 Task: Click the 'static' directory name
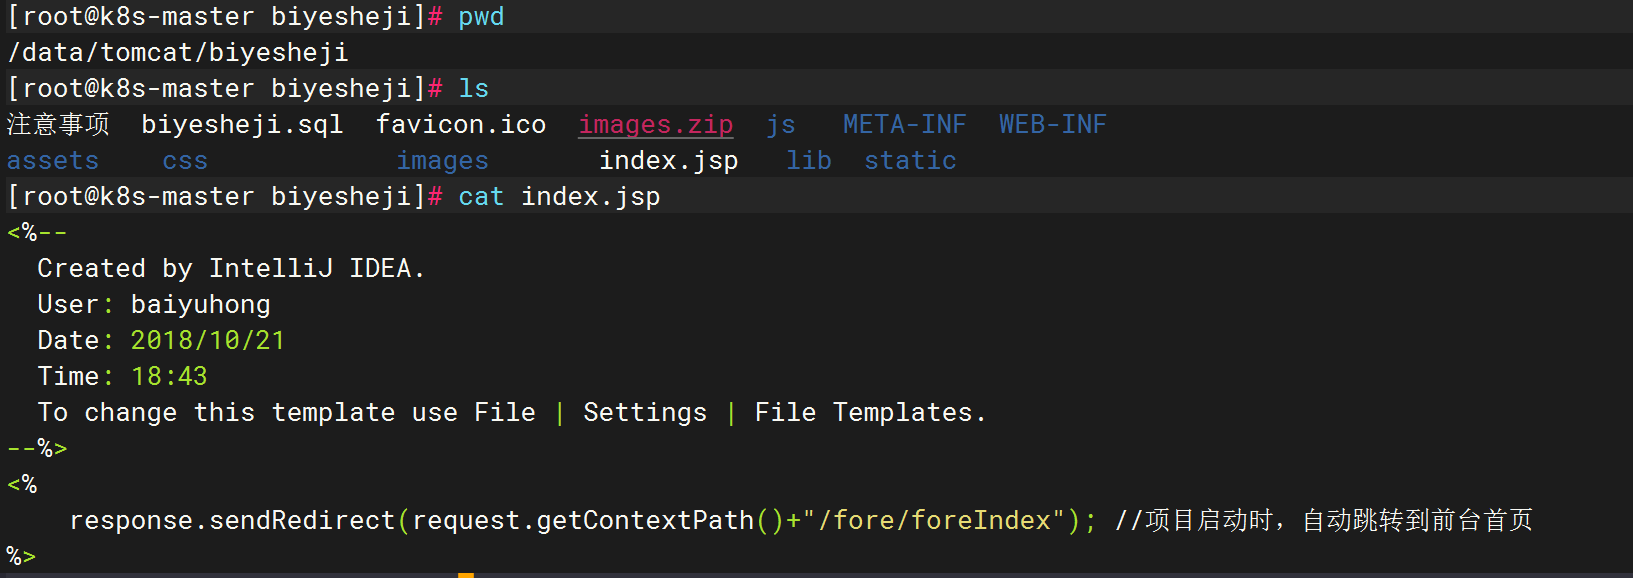pyautogui.click(x=910, y=160)
